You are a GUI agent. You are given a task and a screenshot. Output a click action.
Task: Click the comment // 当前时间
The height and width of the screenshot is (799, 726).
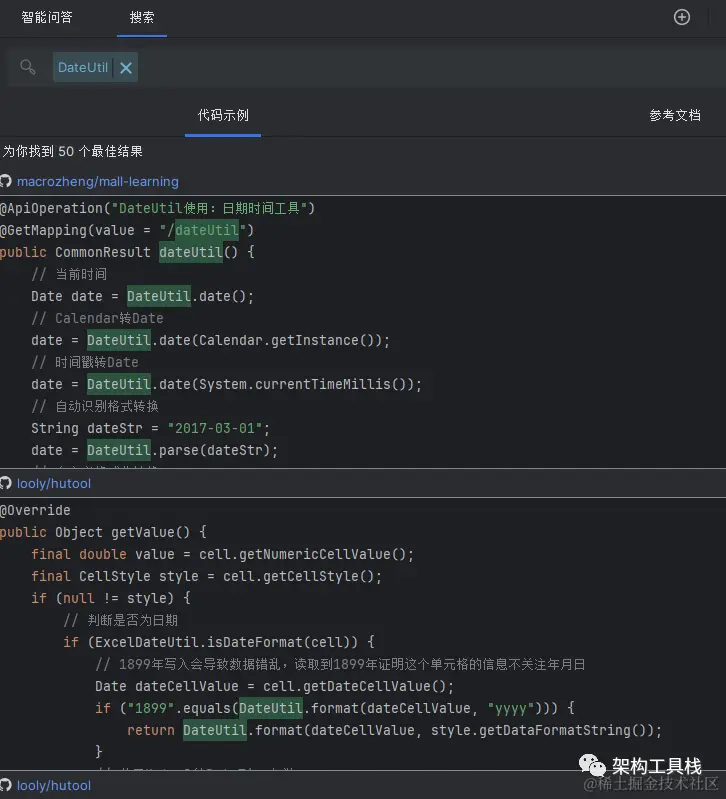(x=69, y=274)
